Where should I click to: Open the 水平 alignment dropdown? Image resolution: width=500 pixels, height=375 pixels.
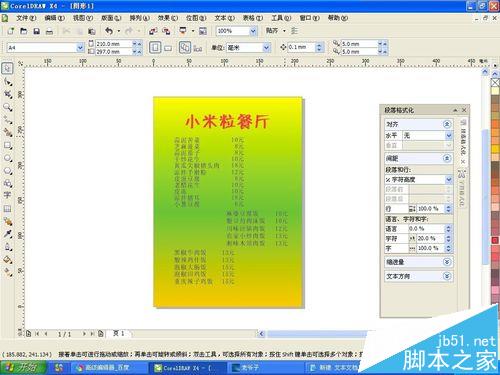click(x=449, y=135)
